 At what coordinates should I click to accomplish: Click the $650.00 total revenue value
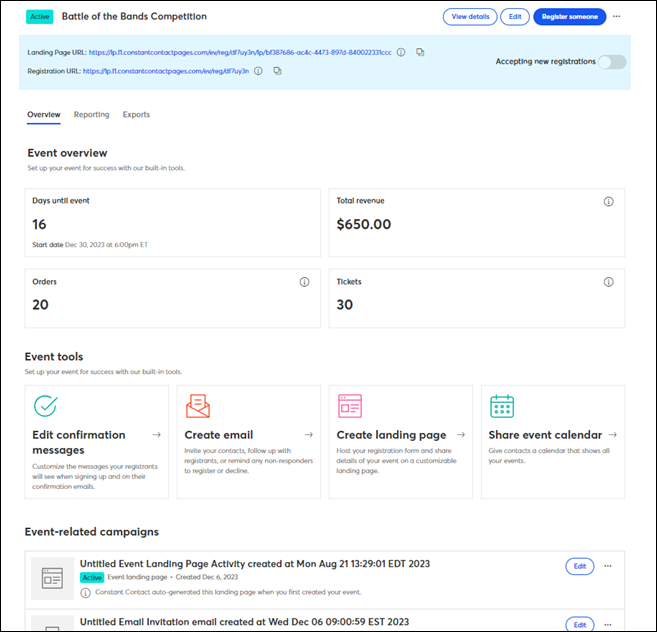pos(364,224)
